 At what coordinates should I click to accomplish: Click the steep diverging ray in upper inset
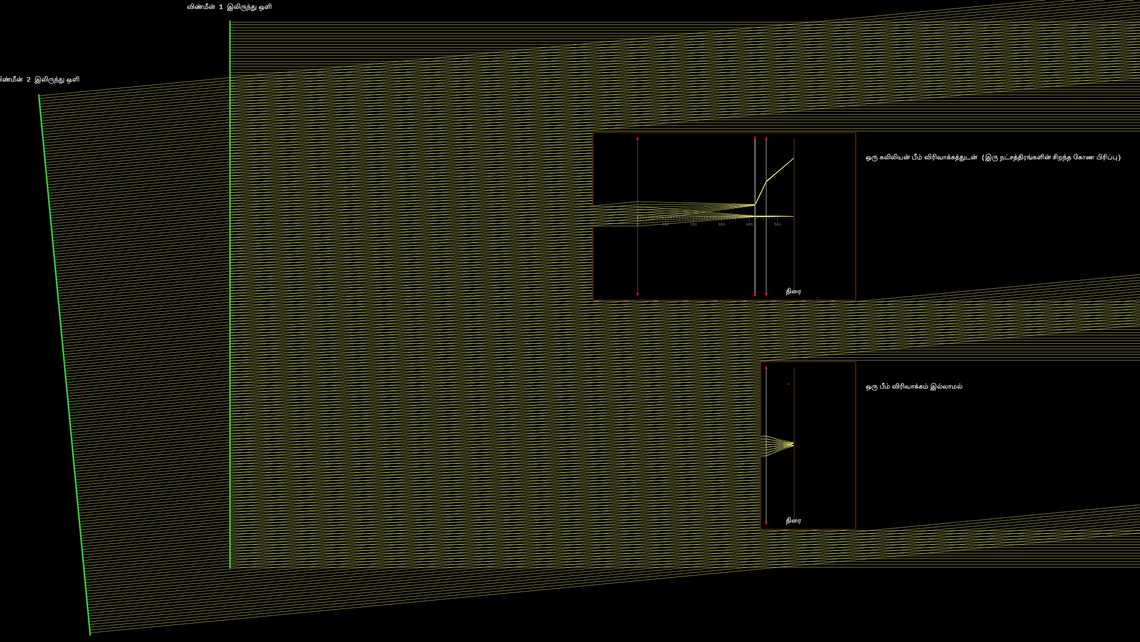point(780,170)
